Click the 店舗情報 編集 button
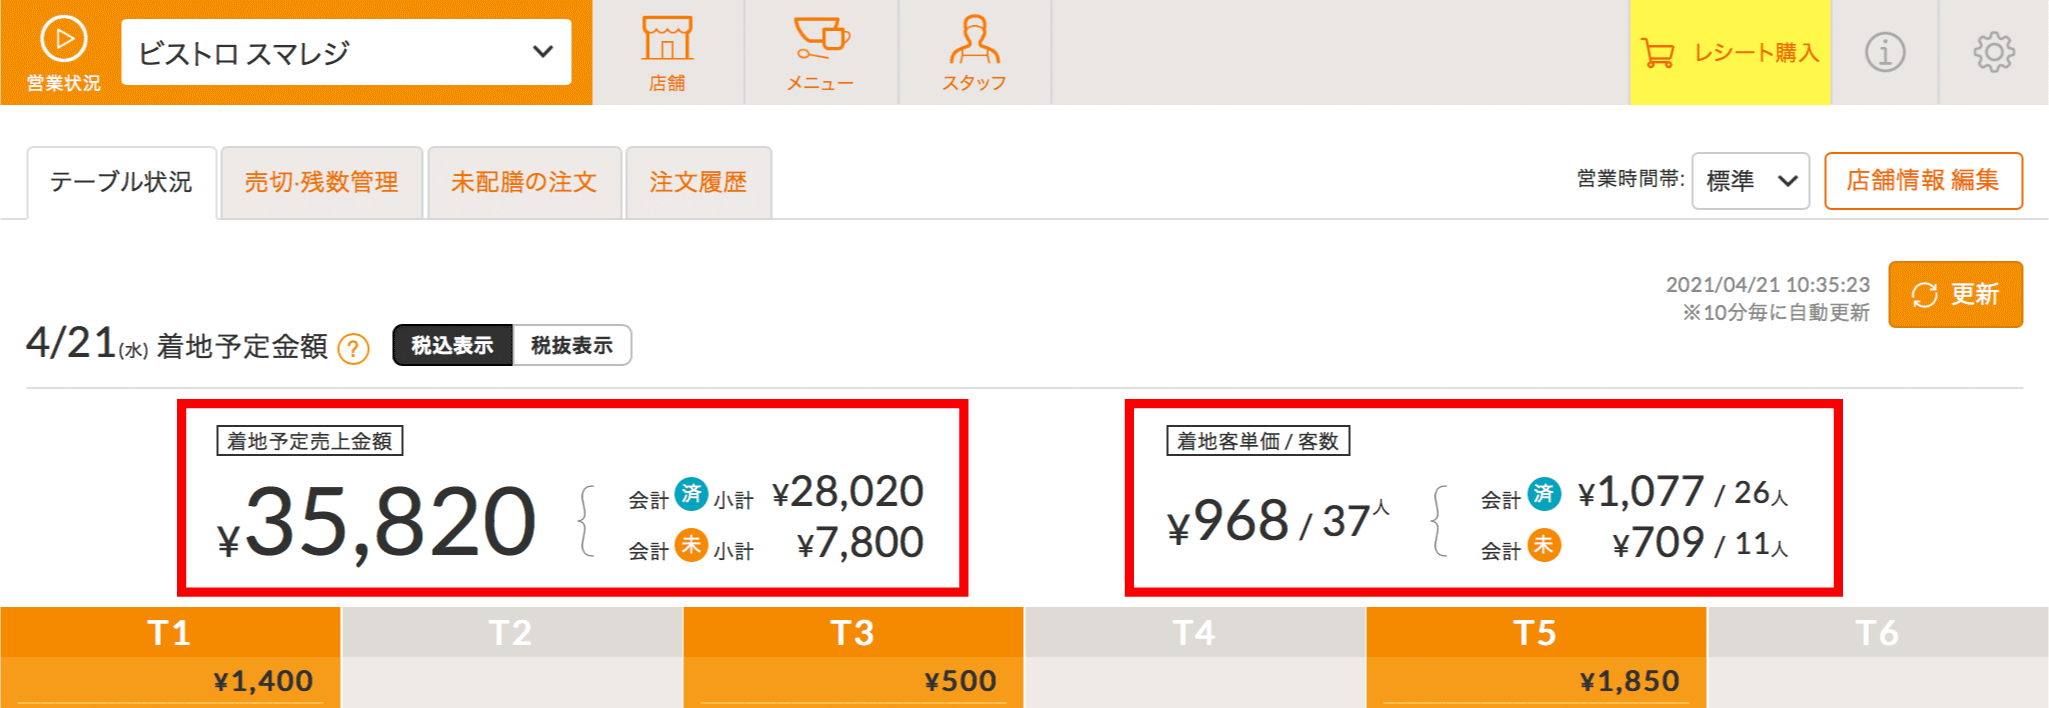 point(1922,181)
